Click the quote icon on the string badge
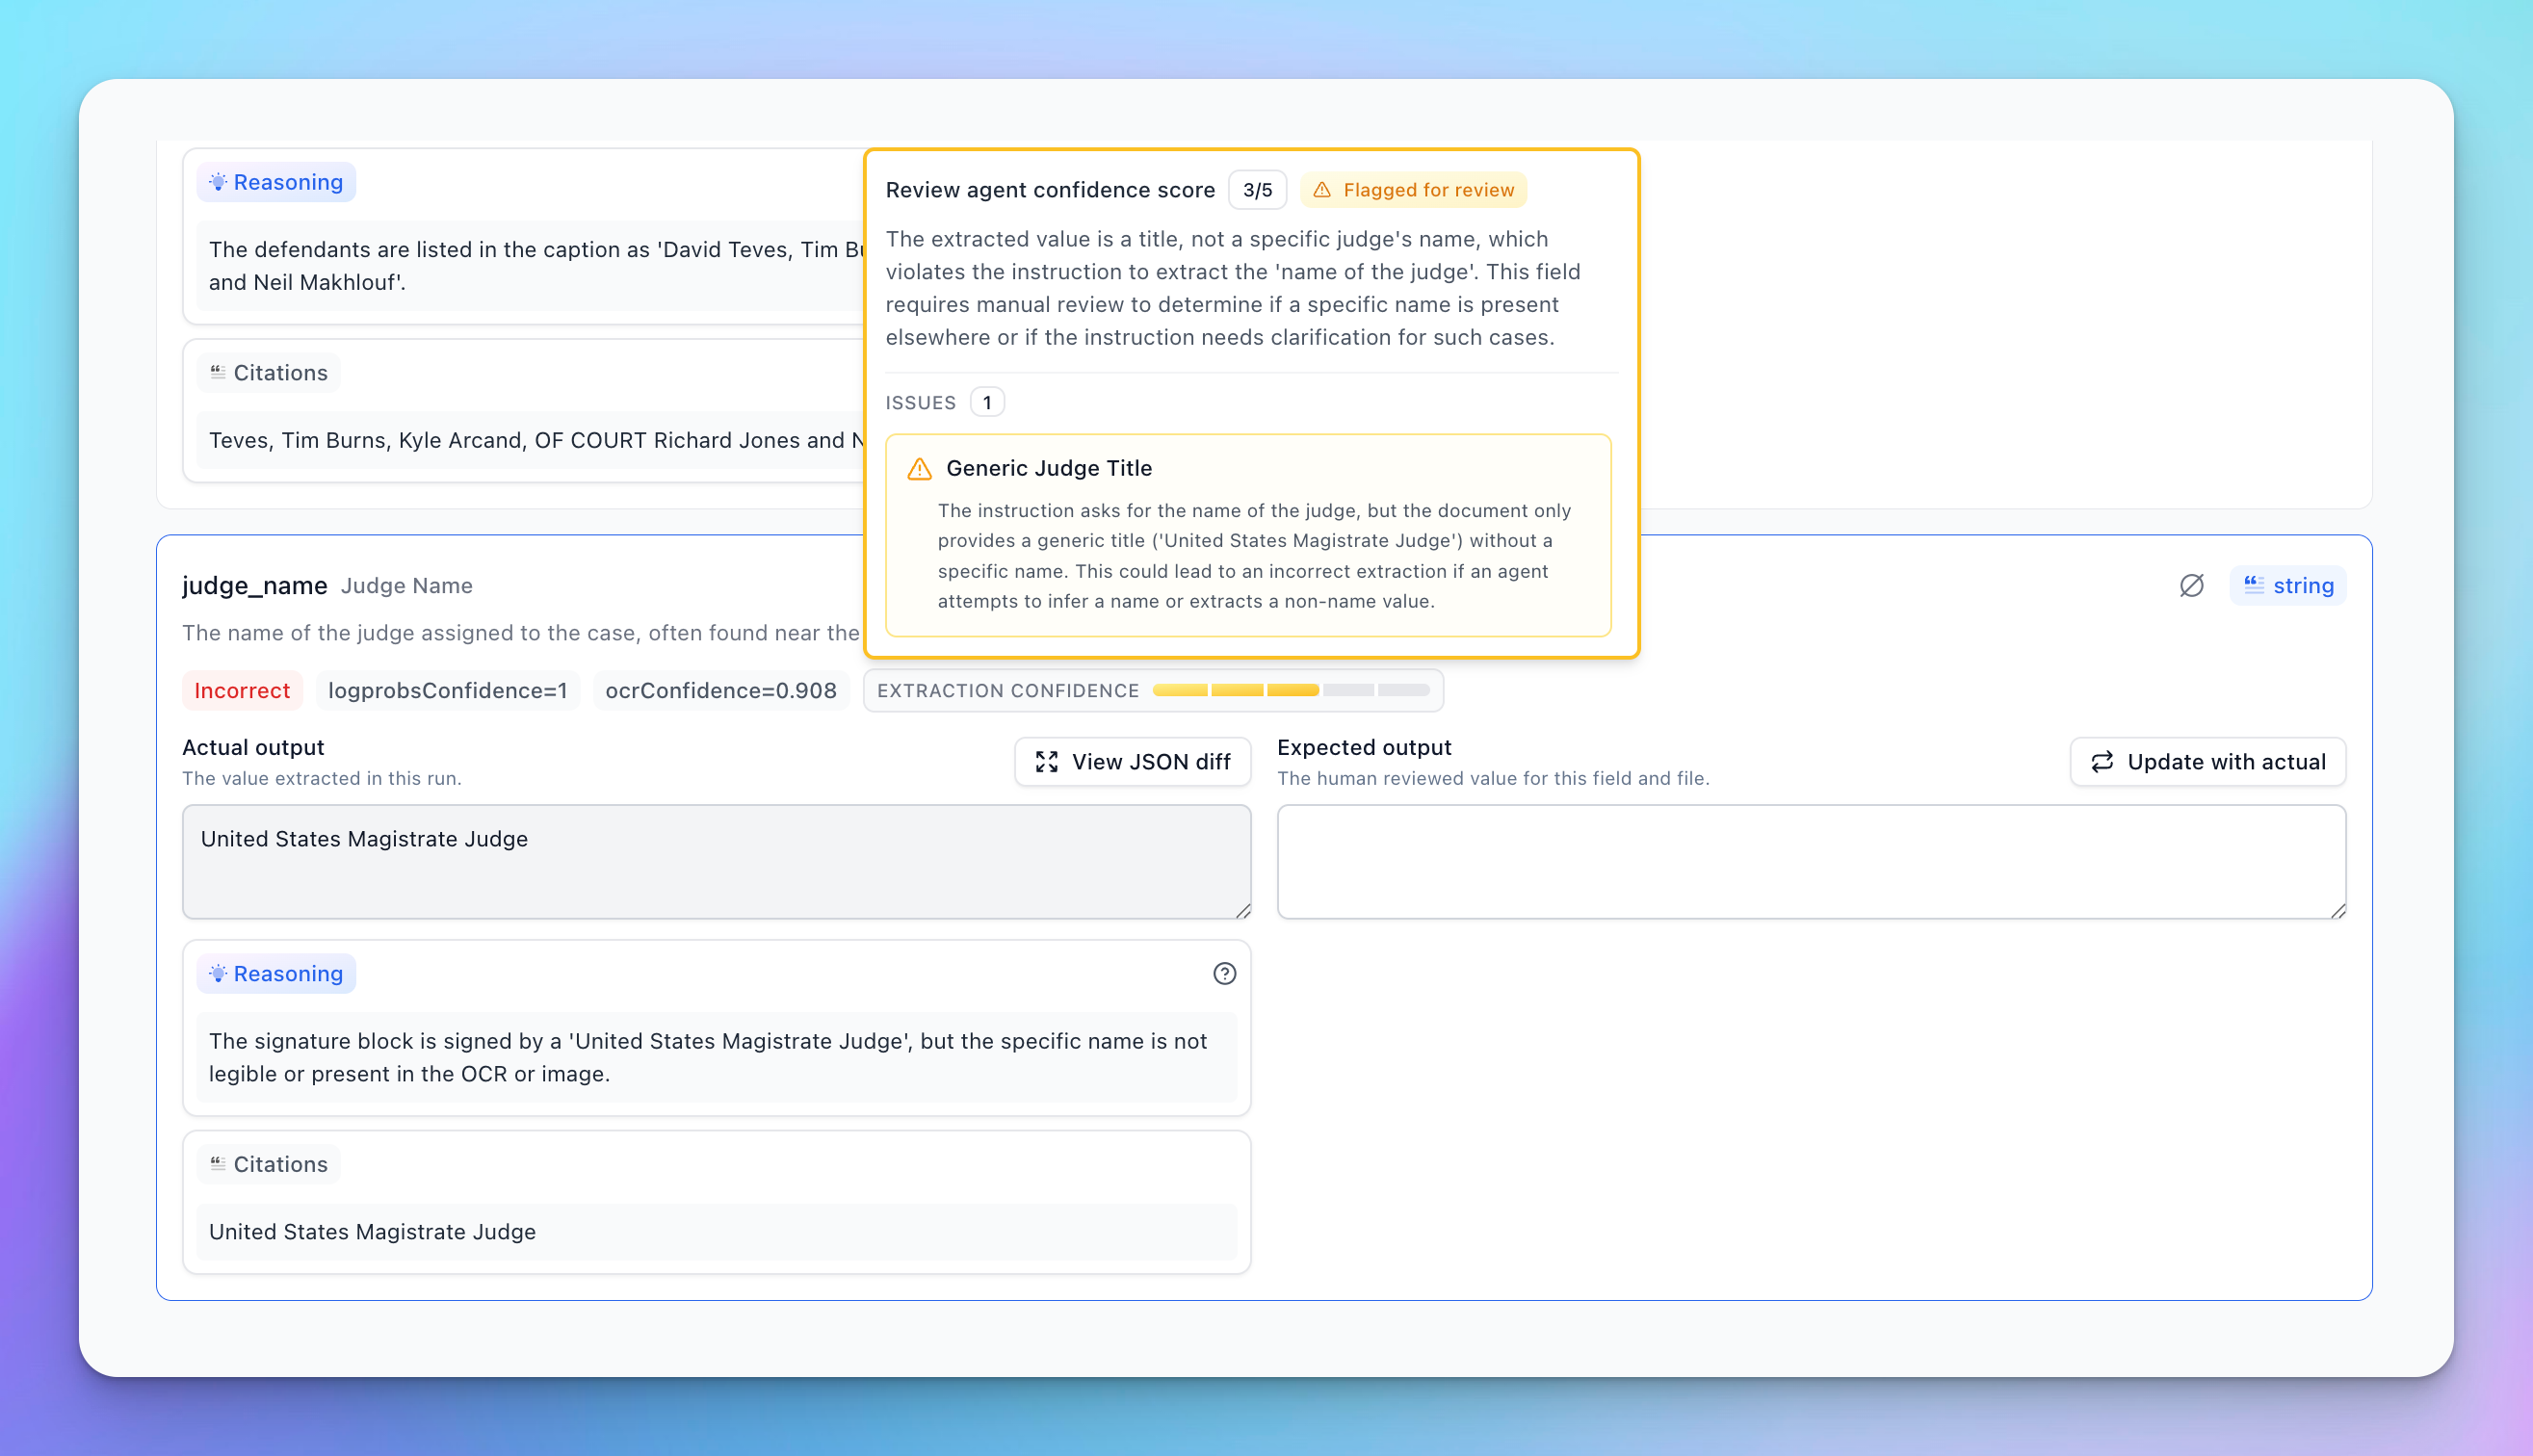Screen dimensions: 2533x1456 2254,585
